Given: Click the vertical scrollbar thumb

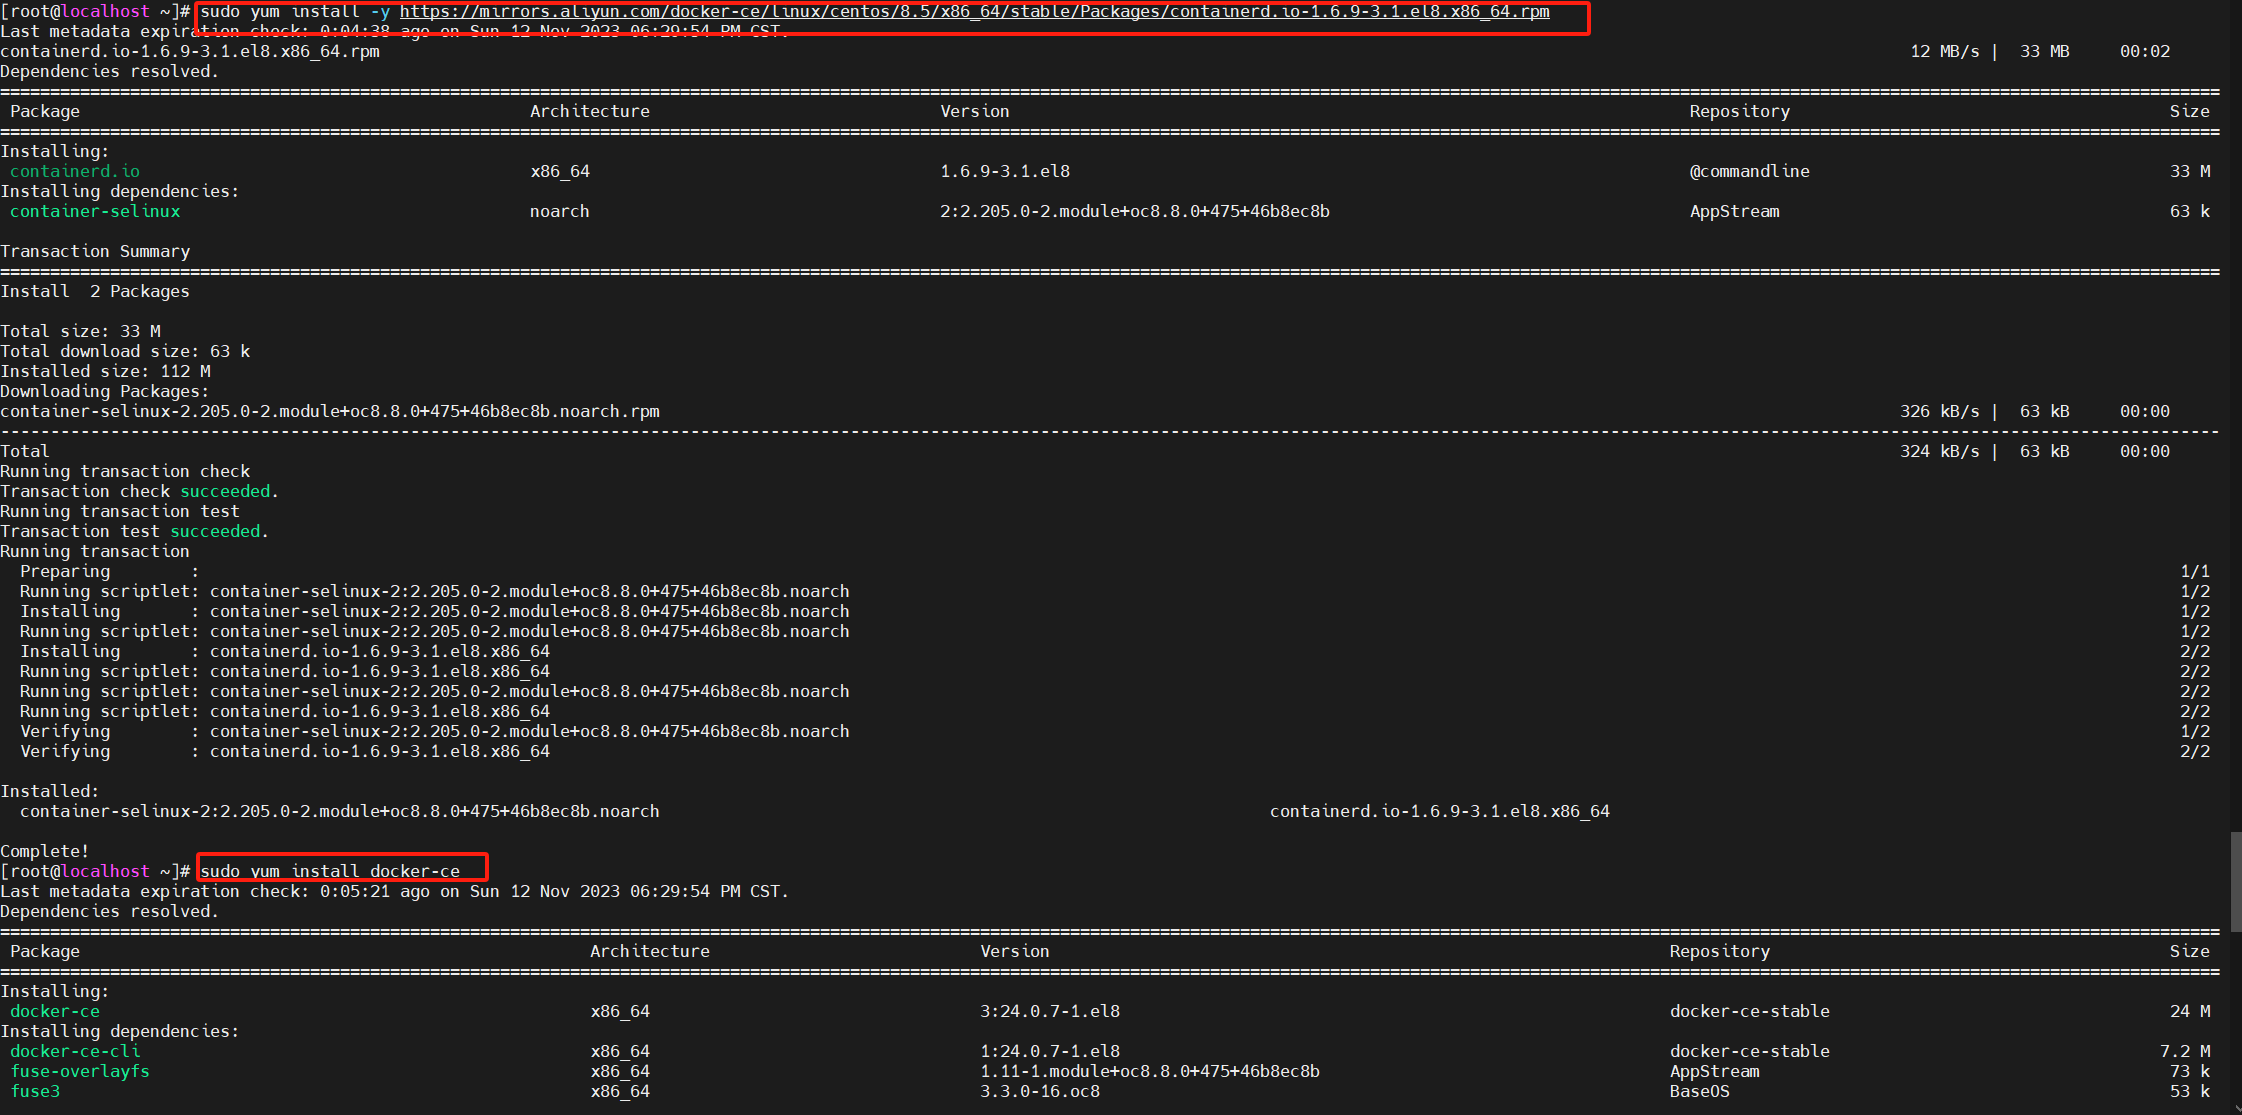Looking at the screenshot, I should (x=2236, y=880).
